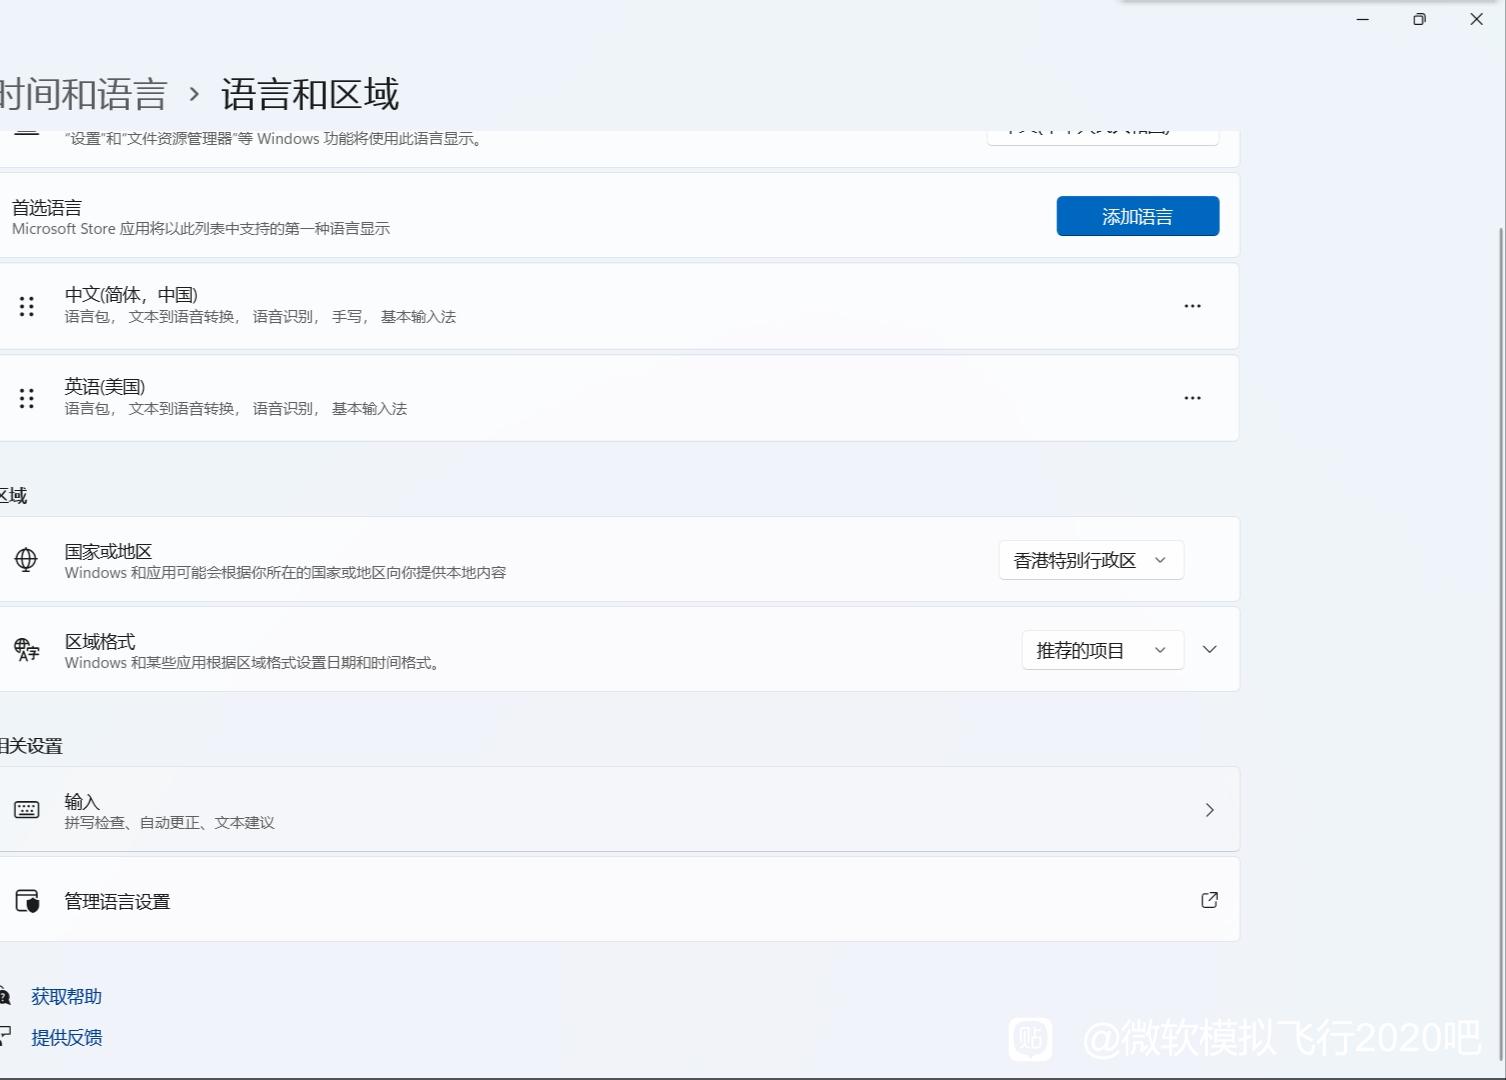Screen dimensions: 1506x1080
Task: Click the 首选语言 heading text
Action: pyautogui.click(x=47, y=207)
